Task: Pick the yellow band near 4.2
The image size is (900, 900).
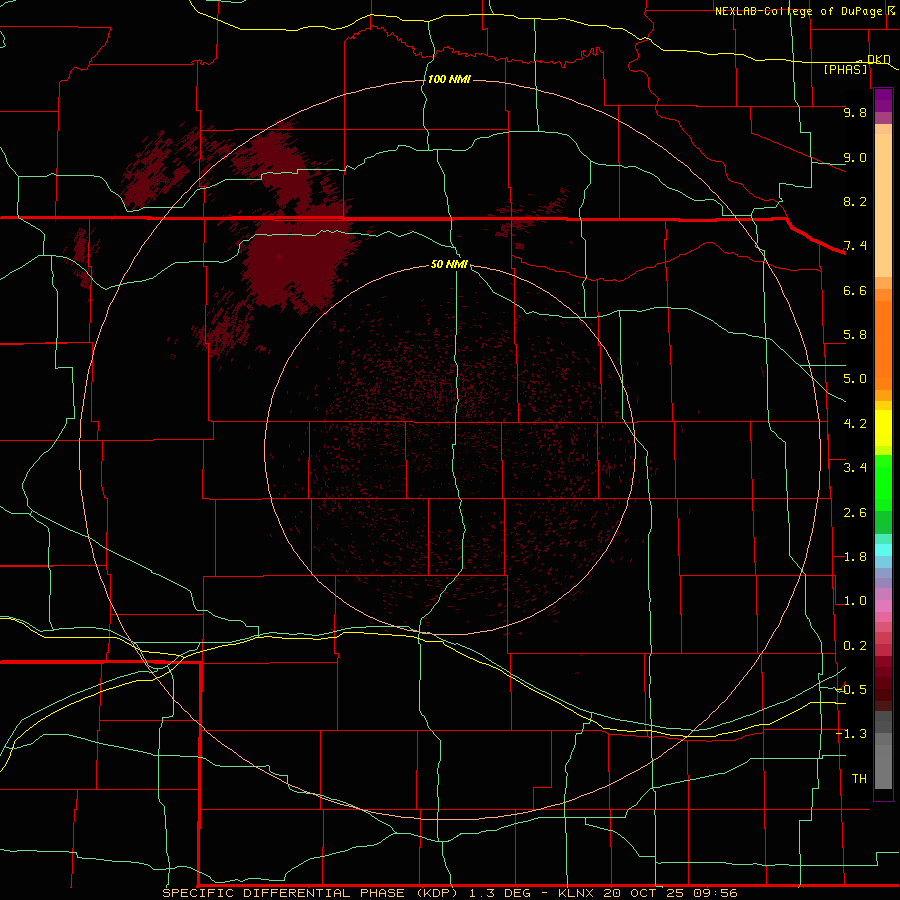Action: point(883,428)
